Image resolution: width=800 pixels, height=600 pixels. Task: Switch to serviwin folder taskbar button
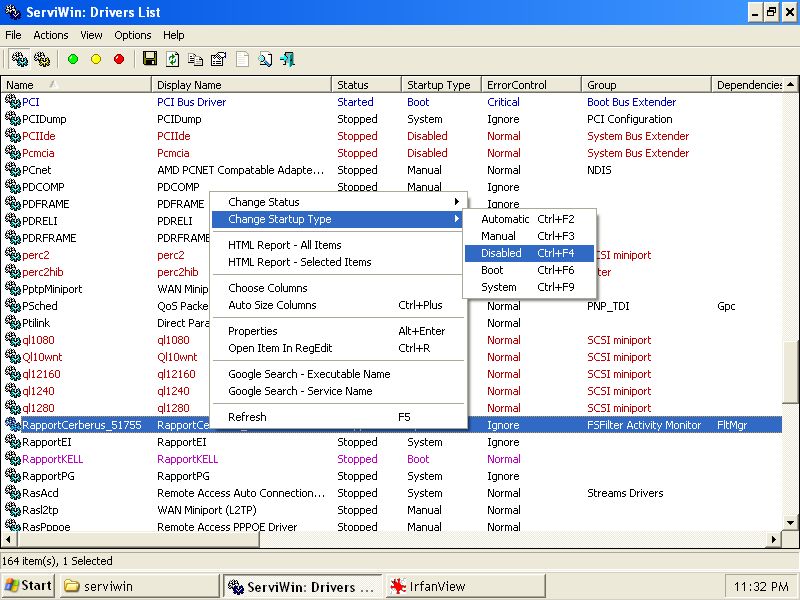coord(139,586)
